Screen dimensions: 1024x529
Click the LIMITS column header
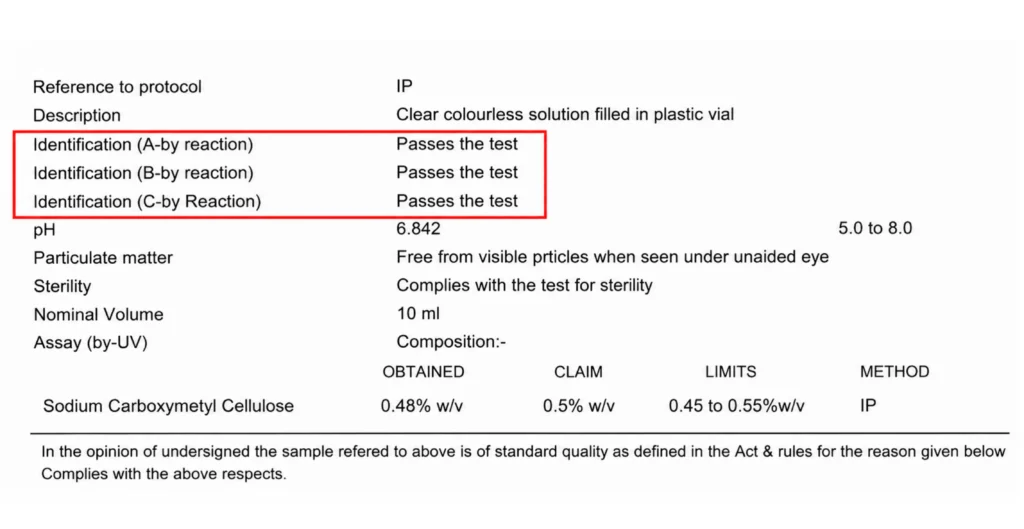pos(731,372)
